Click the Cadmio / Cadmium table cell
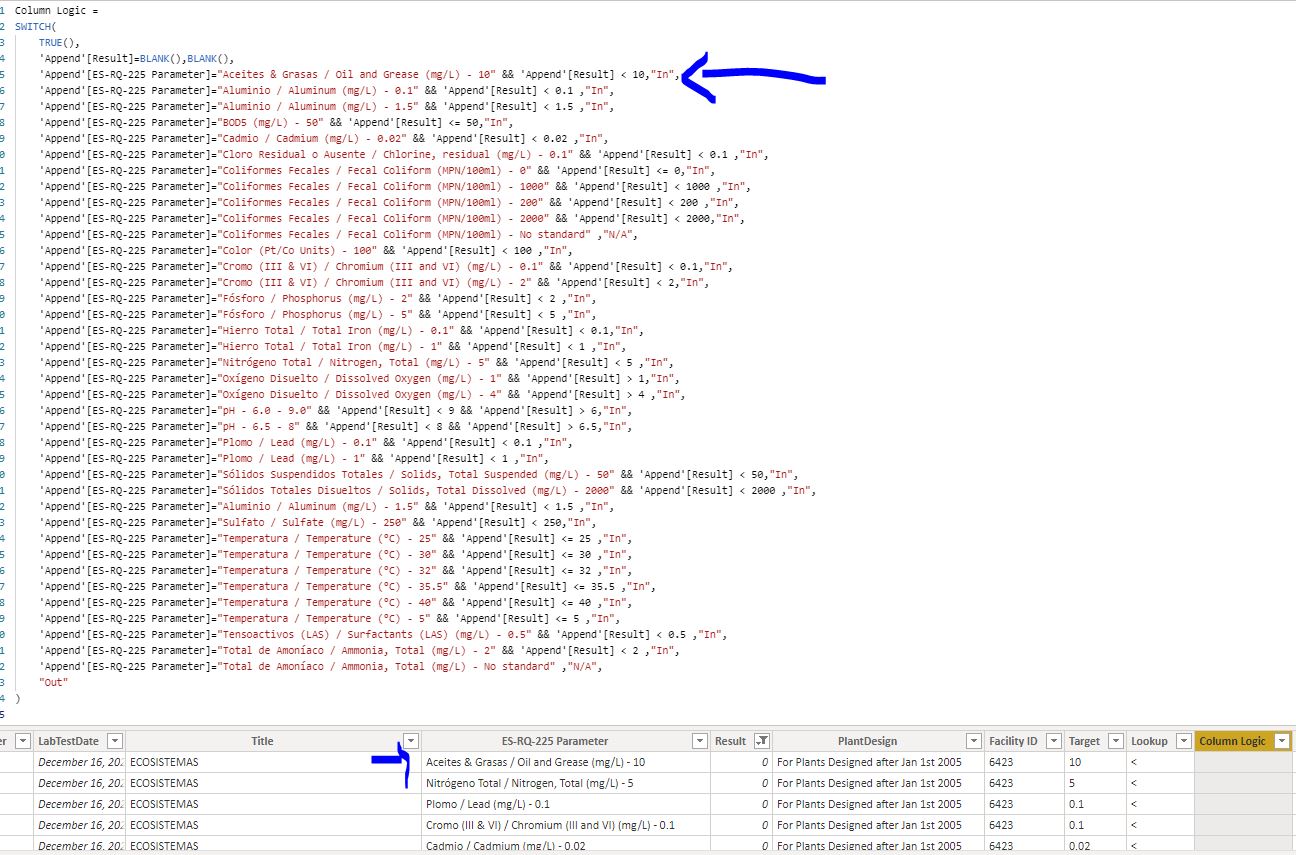The image size is (1296, 855). [566, 845]
